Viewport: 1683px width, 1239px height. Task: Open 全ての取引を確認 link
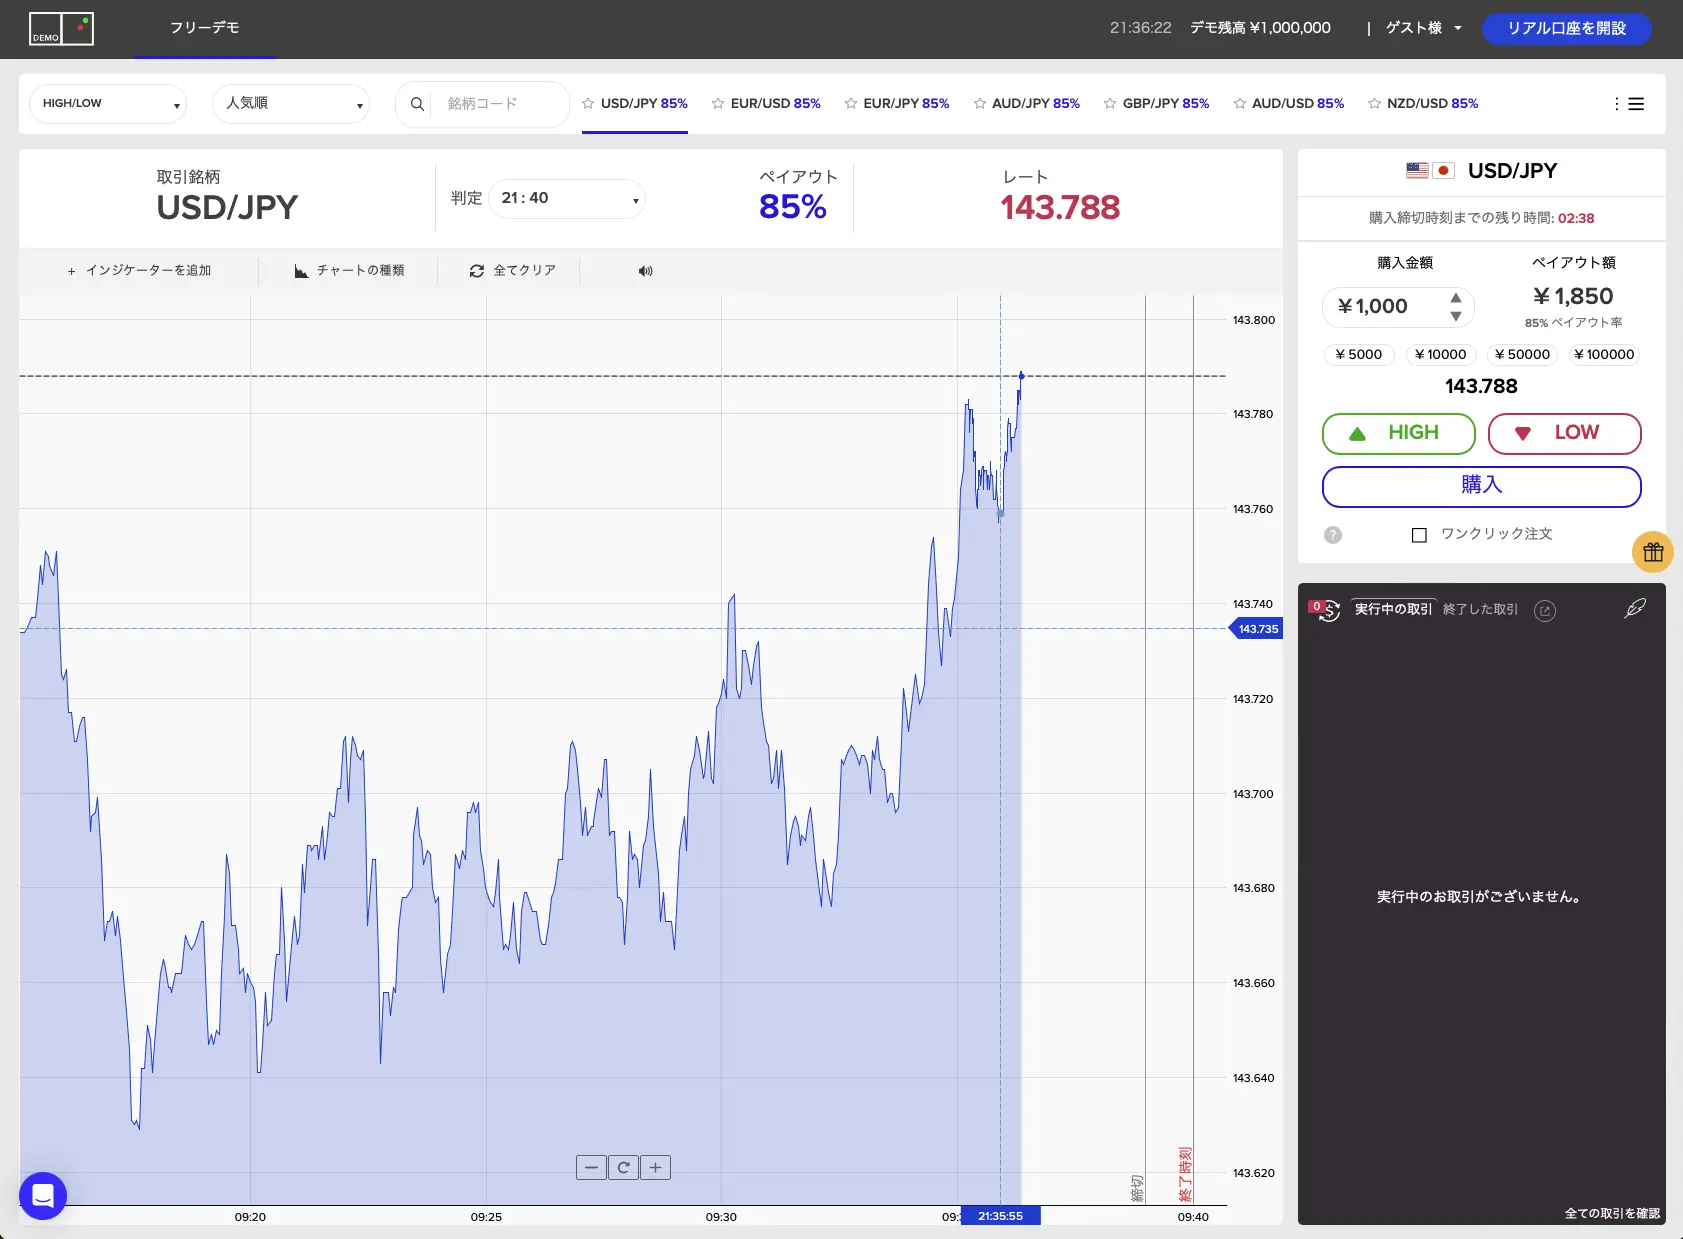pos(1612,1213)
